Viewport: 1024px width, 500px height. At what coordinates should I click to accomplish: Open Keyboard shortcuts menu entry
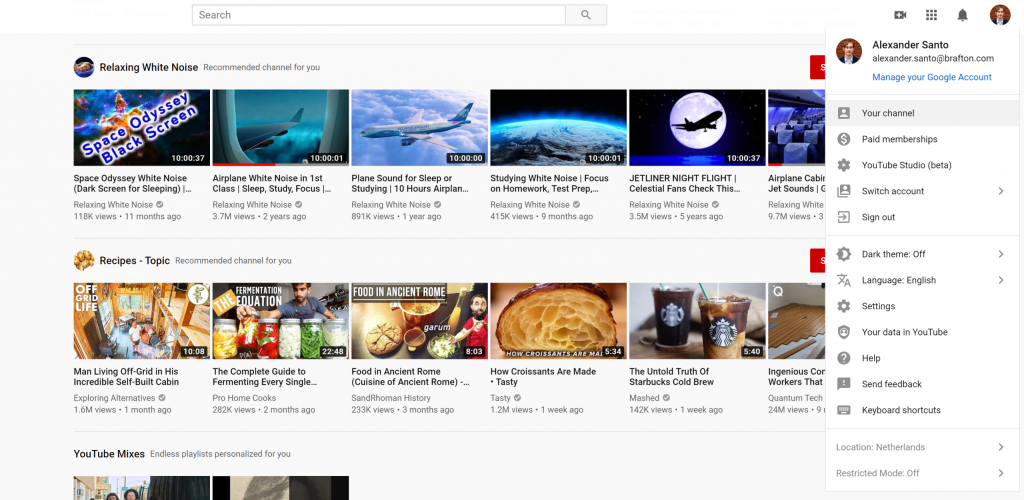tap(901, 410)
